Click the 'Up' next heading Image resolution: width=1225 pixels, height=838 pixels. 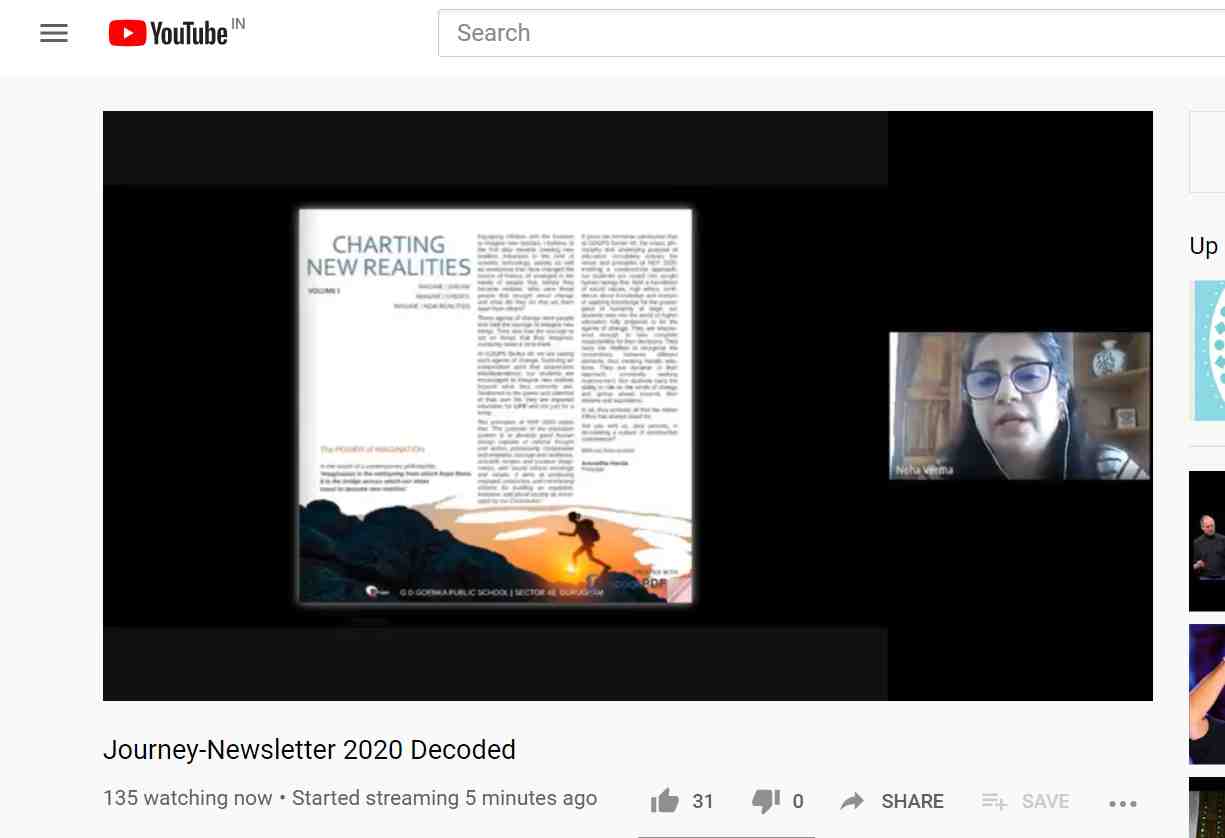point(1204,247)
